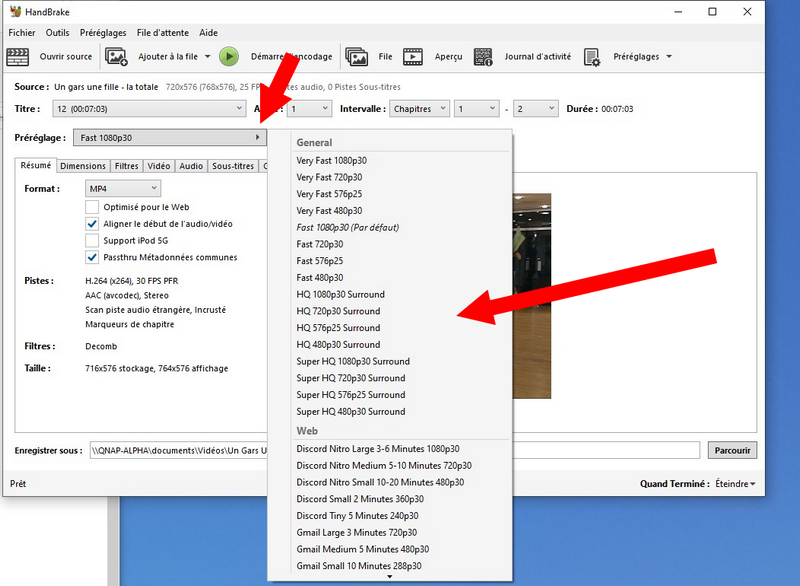Click the HandBrake app icon in title bar
The width and height of the screenshot is (800, 586).
(13, 12)
